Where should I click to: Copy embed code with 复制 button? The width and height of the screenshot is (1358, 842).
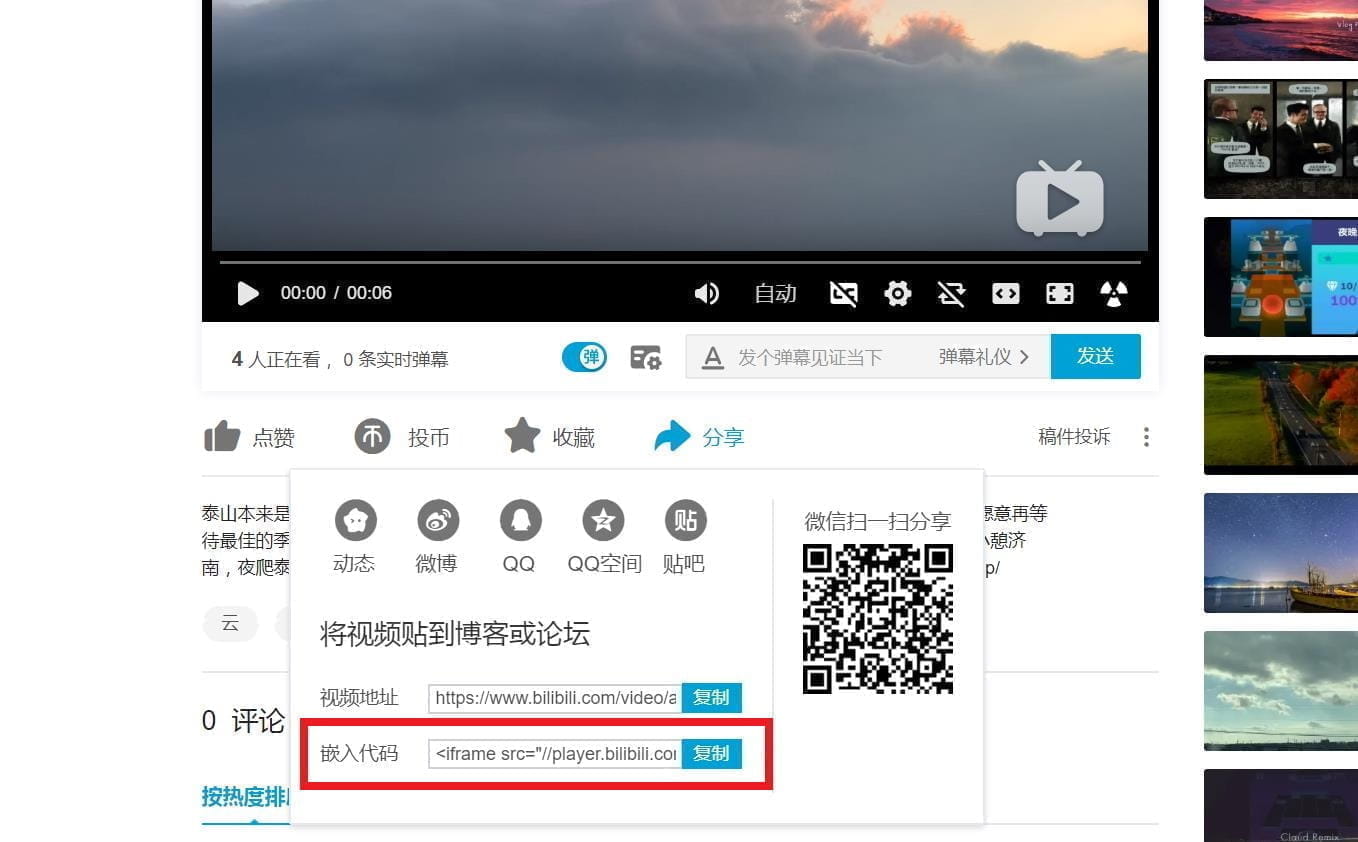pos(712,754)
